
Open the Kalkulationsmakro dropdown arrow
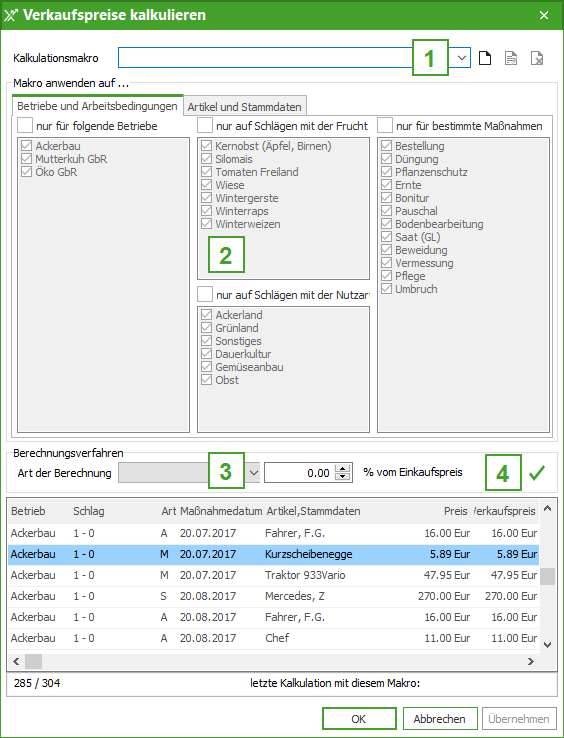462,58
